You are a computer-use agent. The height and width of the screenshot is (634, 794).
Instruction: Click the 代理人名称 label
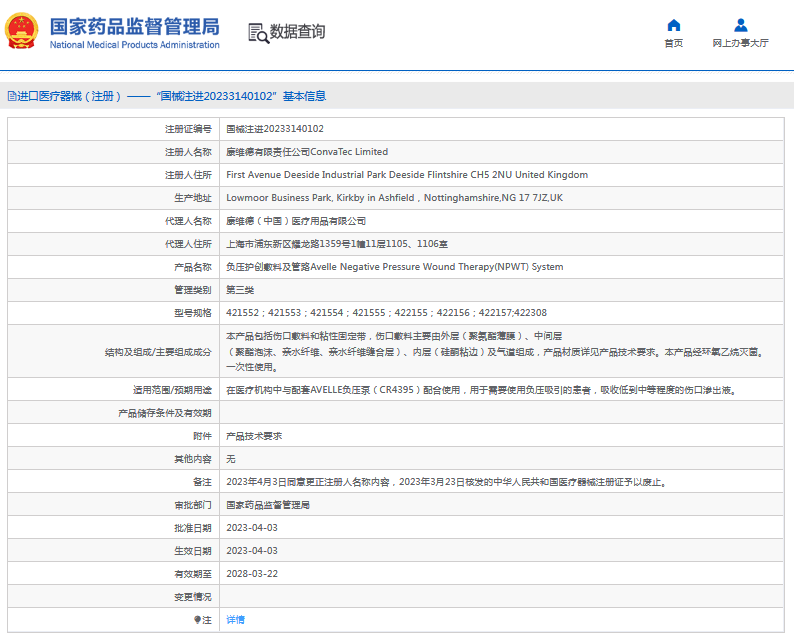(x=188, y=221)
